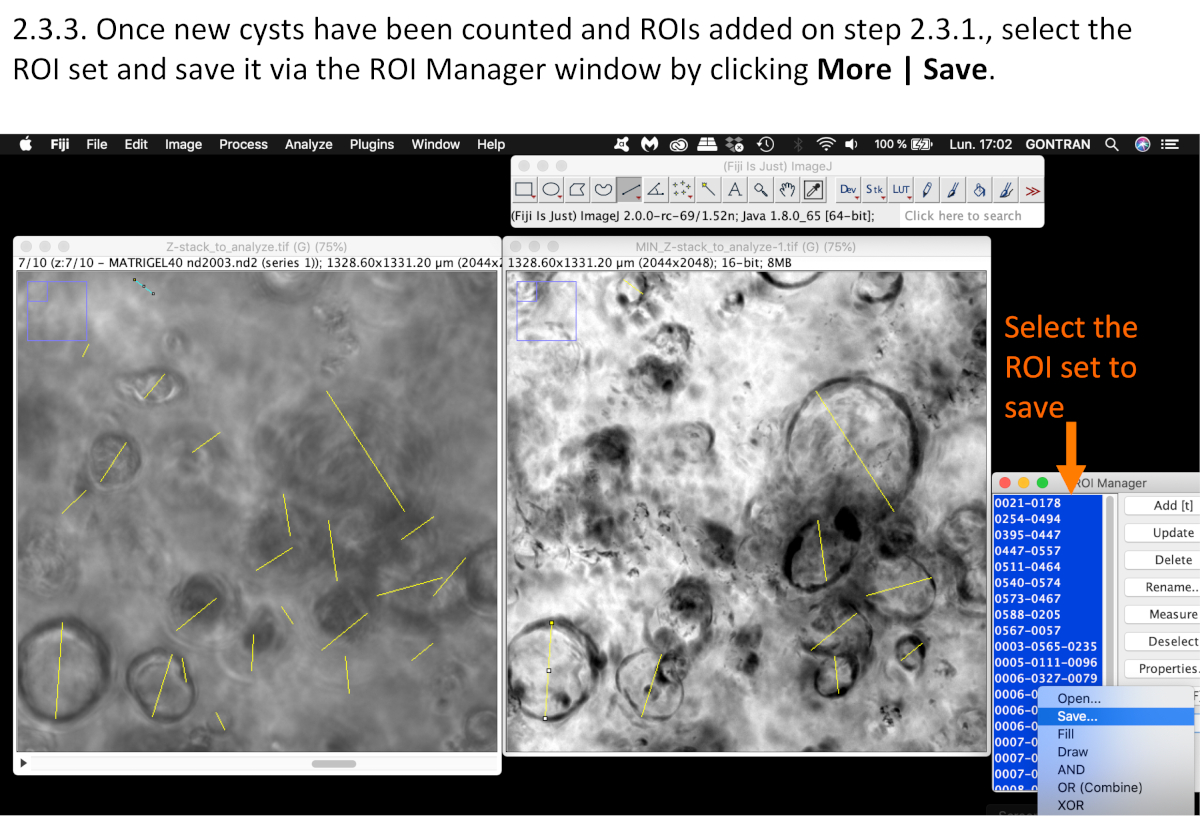
Task: Open the Stk stacks menu tool
Action: (x=874, y=189)
